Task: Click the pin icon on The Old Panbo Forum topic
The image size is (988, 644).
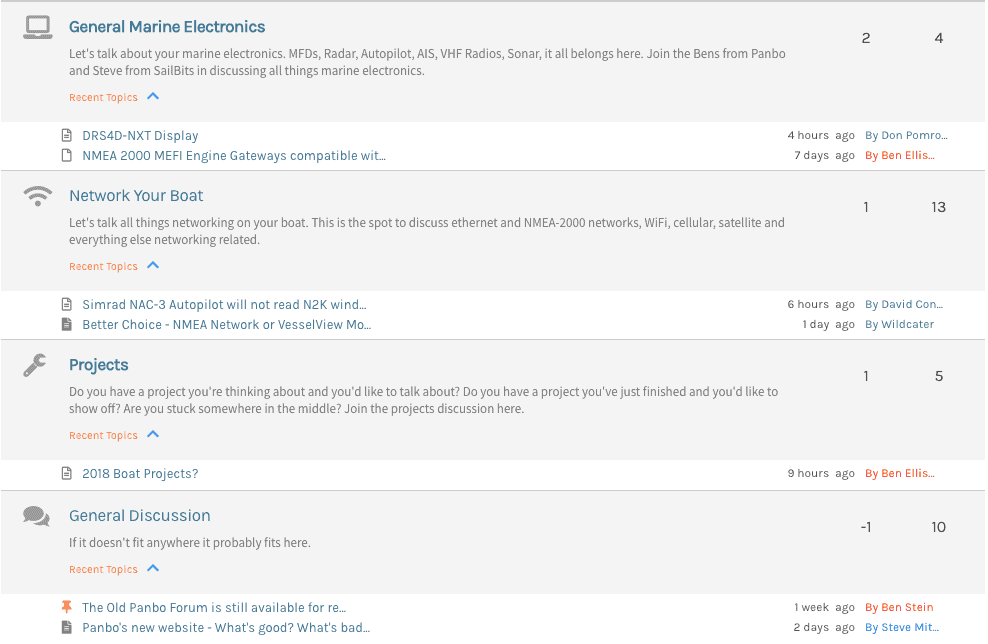Action: (x=68, y=606)
